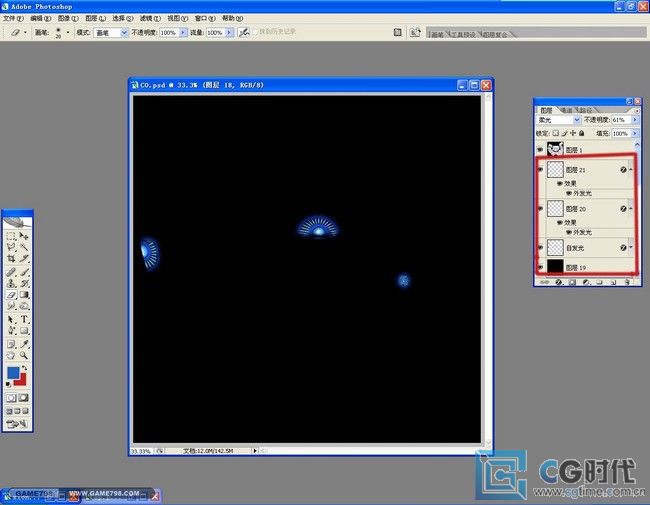Viewport: 650px width, 505px height.
Task: Open the 编辑 menu
Action: [41, 18]
